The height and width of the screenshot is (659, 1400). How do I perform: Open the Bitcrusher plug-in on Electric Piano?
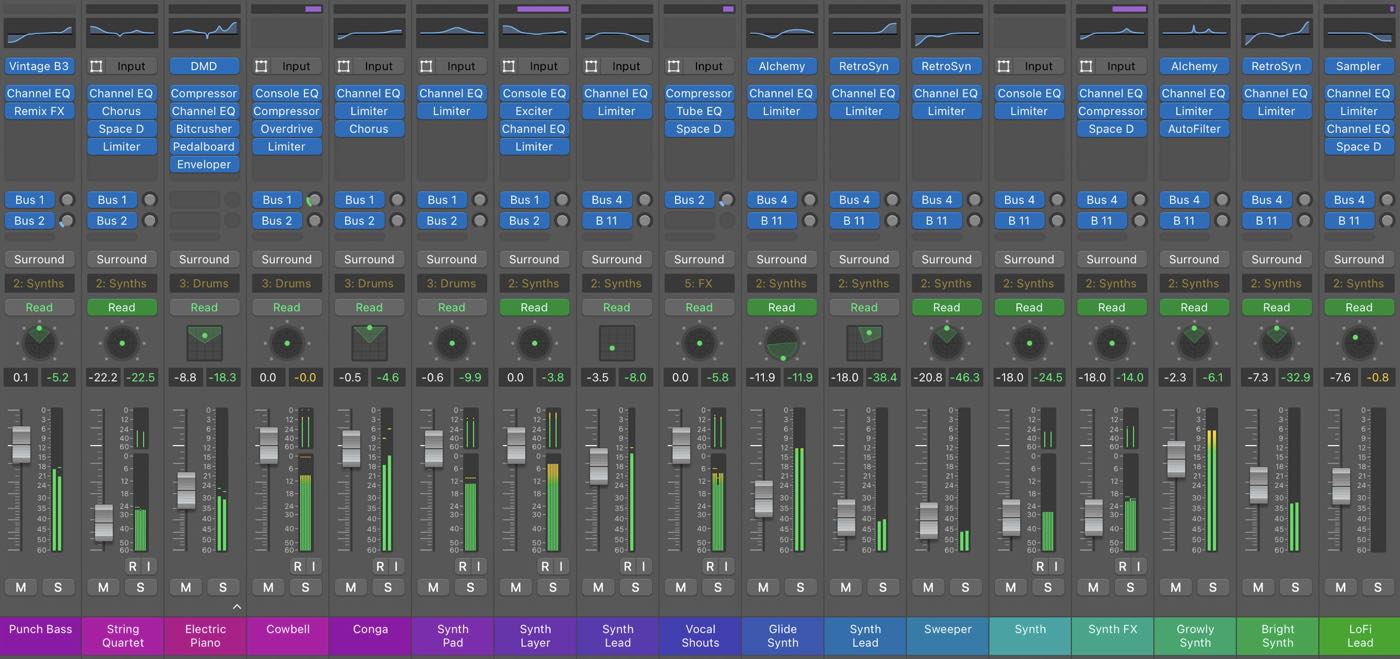204,129
